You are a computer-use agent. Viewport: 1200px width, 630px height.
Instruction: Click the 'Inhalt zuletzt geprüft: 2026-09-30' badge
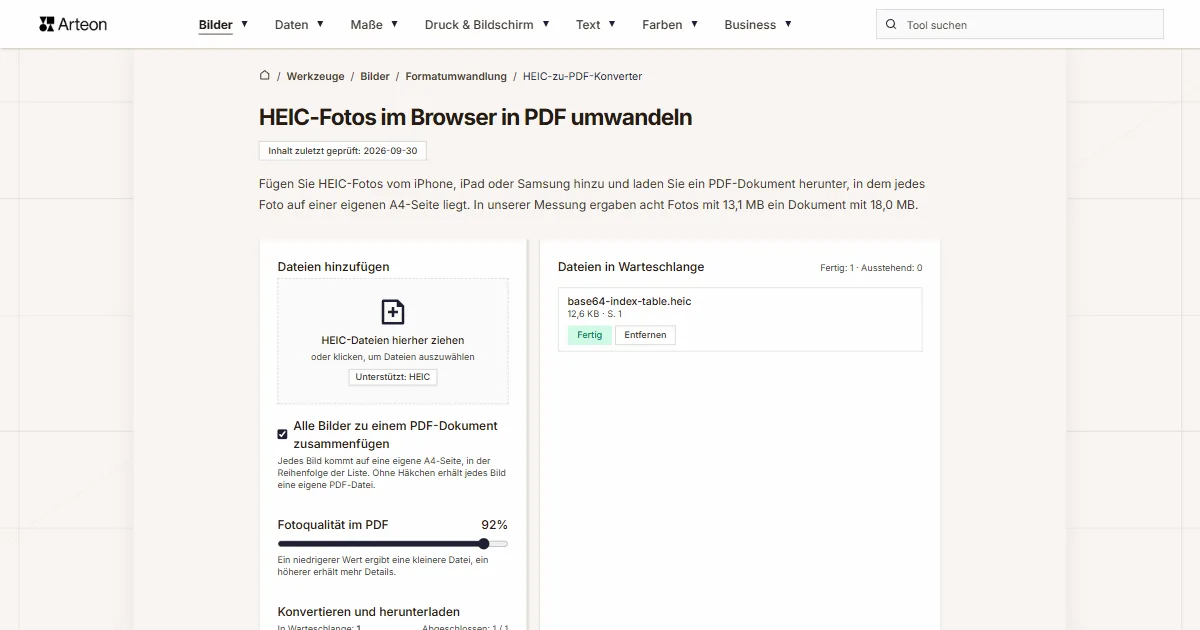coord(343,151)
